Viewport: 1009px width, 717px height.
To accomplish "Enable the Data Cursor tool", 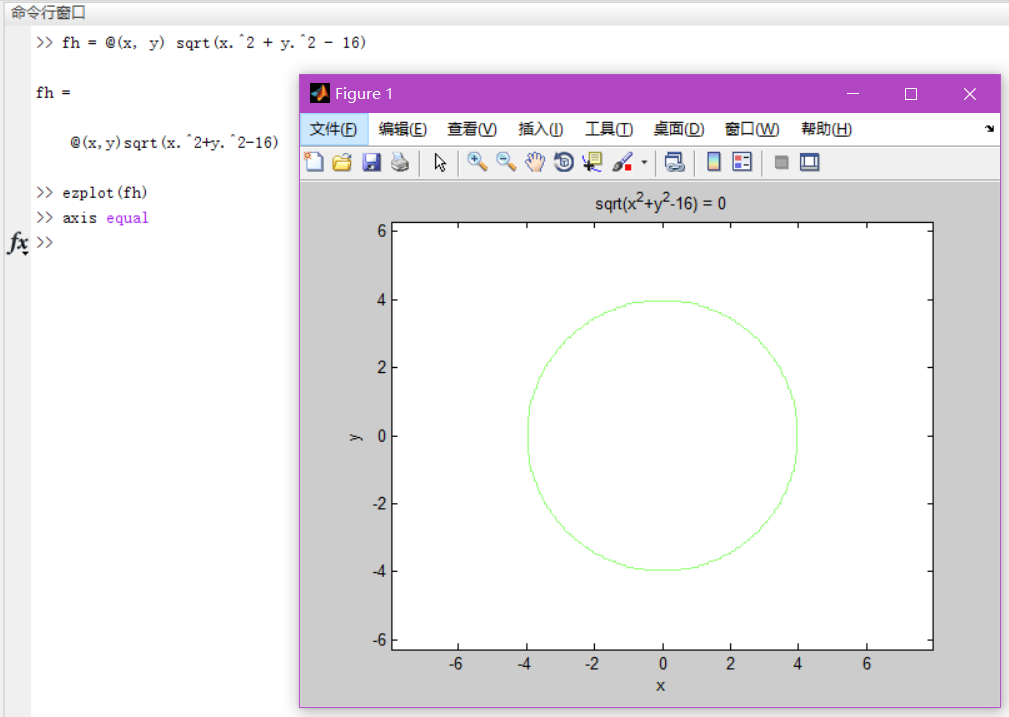I will 592,162.
